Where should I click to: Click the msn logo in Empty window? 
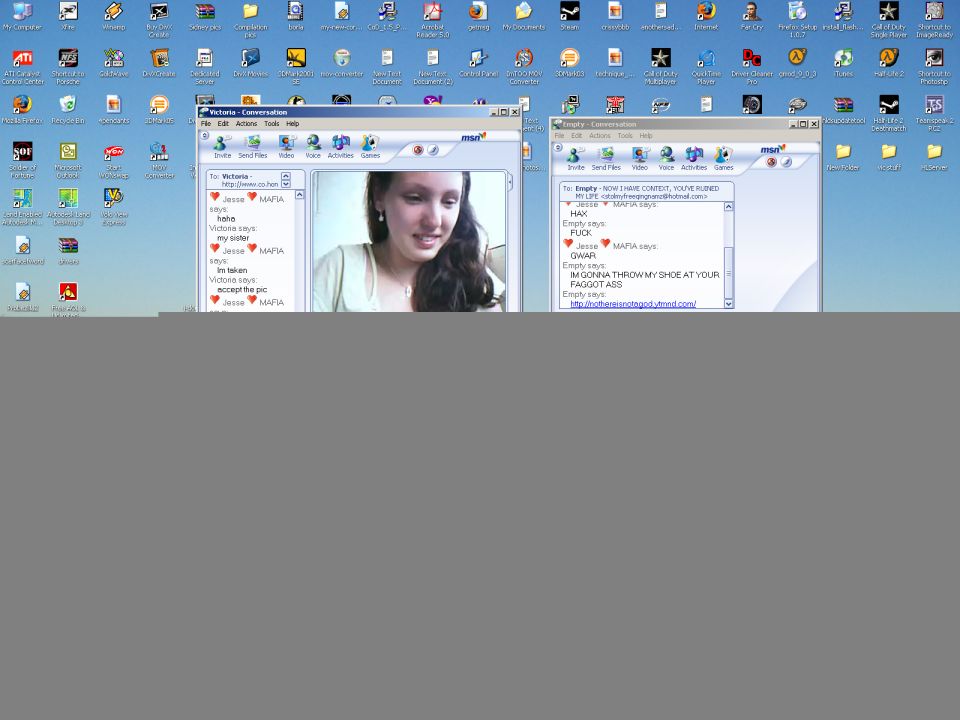pyautogui.click(x=772, y=149)
